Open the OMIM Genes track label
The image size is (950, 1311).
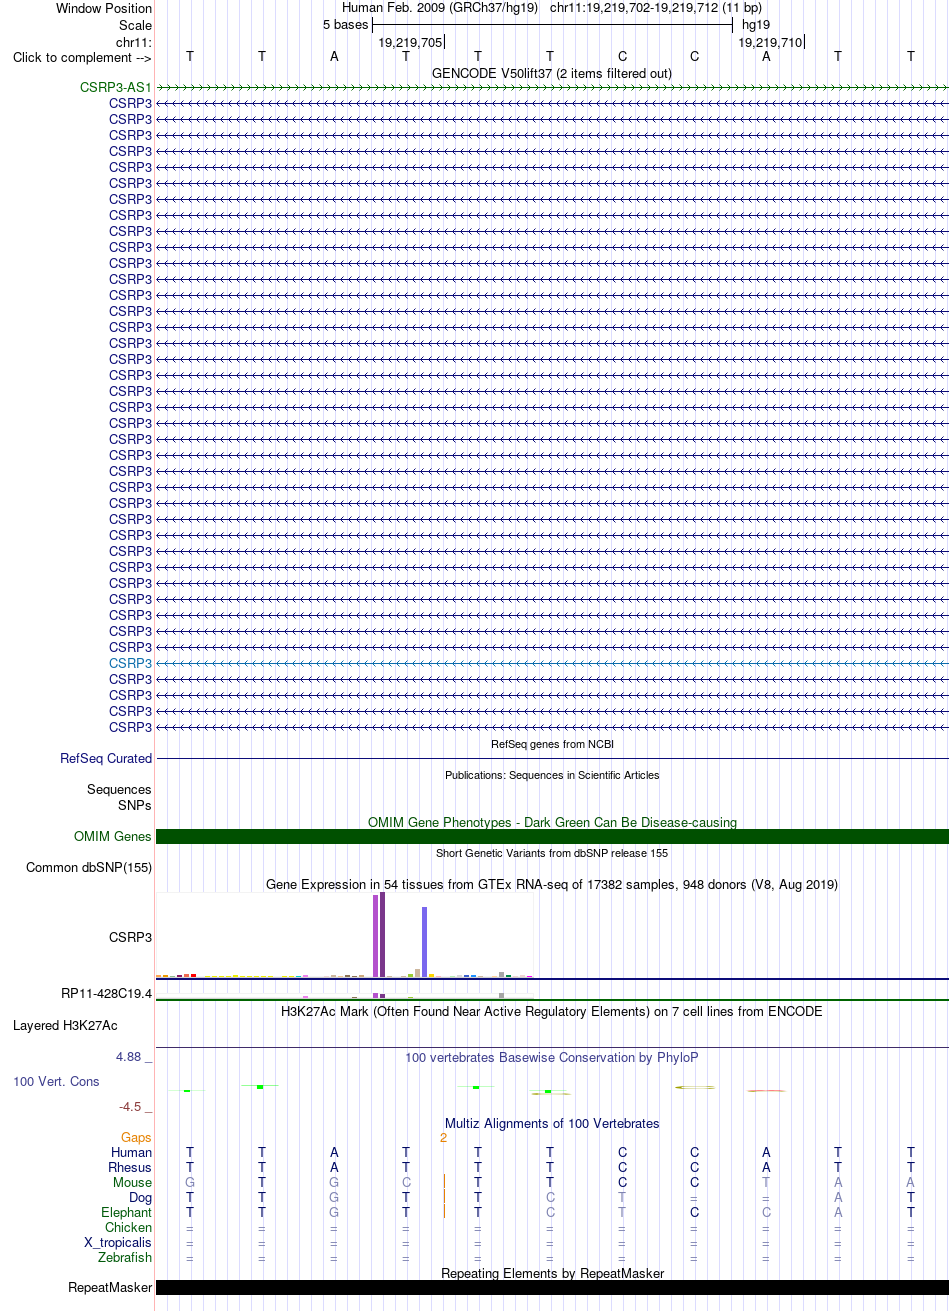113,836
